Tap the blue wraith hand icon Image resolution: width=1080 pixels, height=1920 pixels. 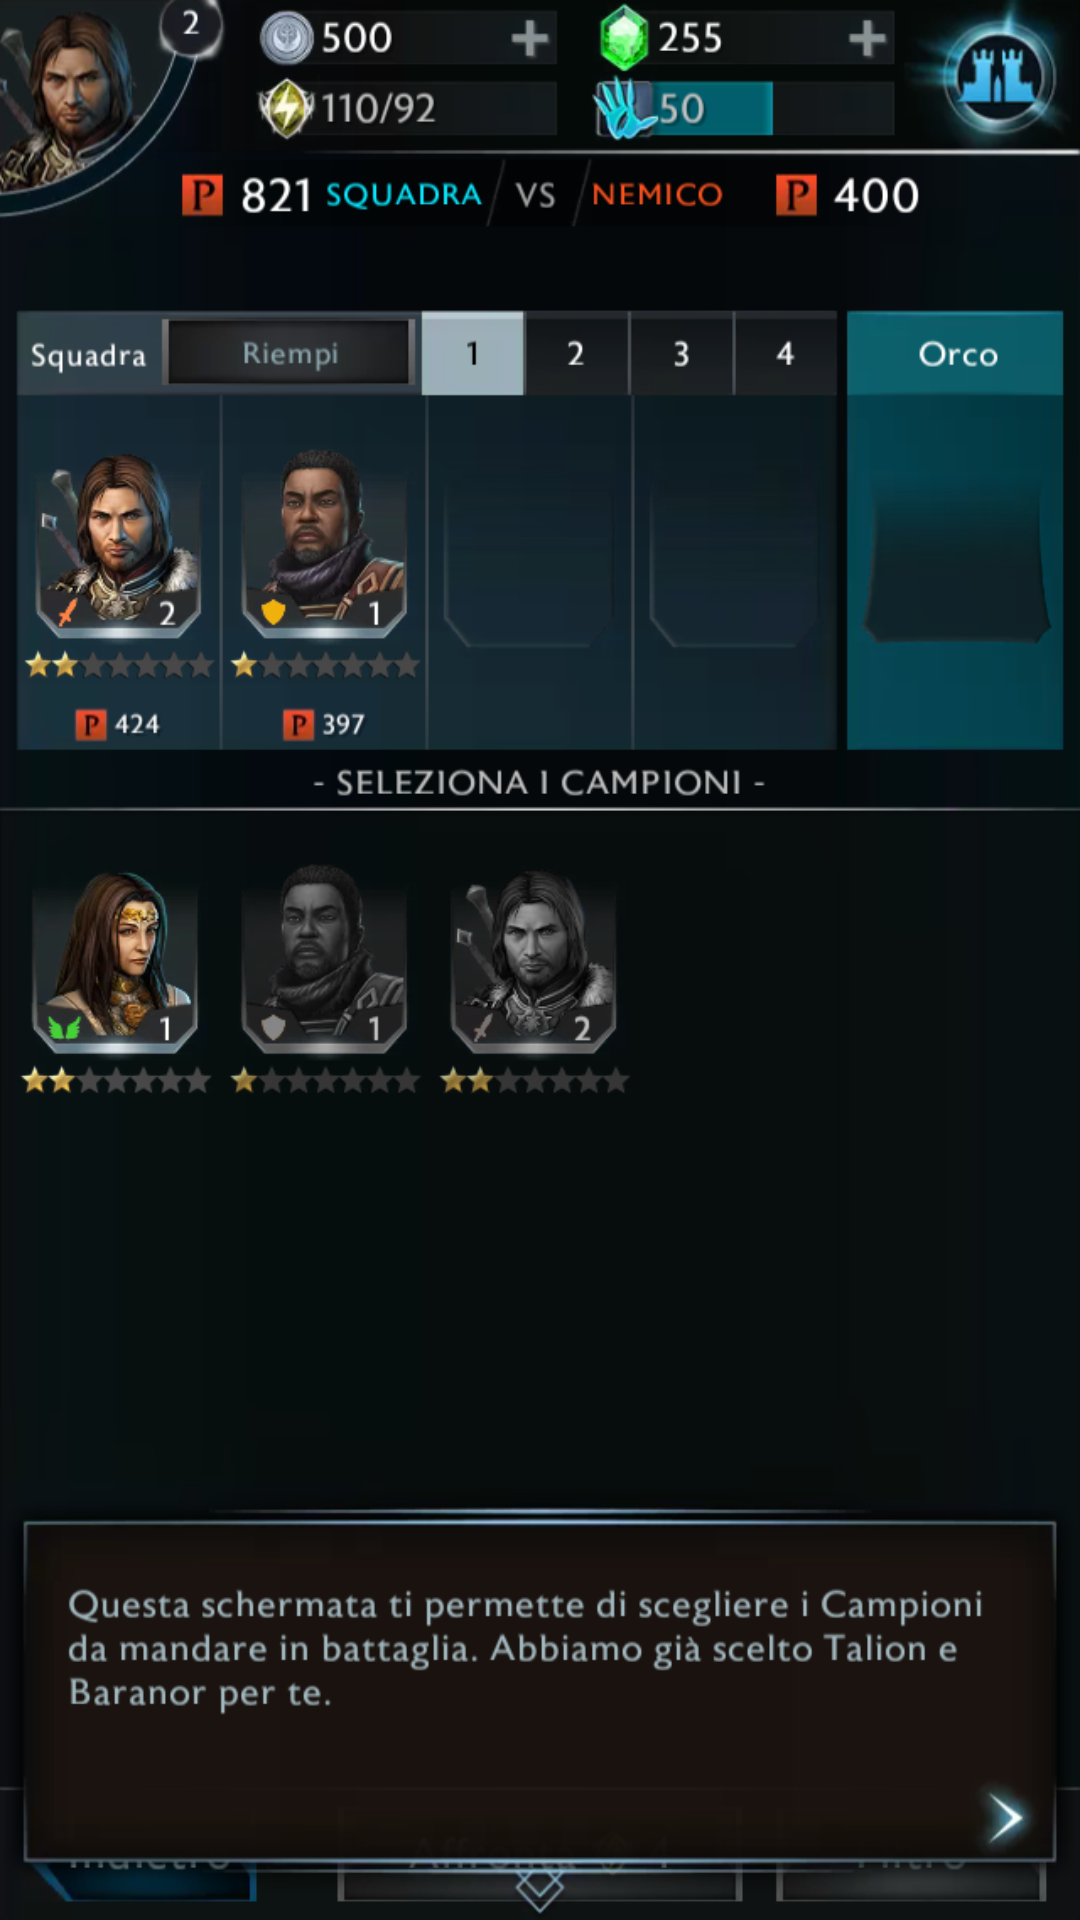[x=622, y=109]
